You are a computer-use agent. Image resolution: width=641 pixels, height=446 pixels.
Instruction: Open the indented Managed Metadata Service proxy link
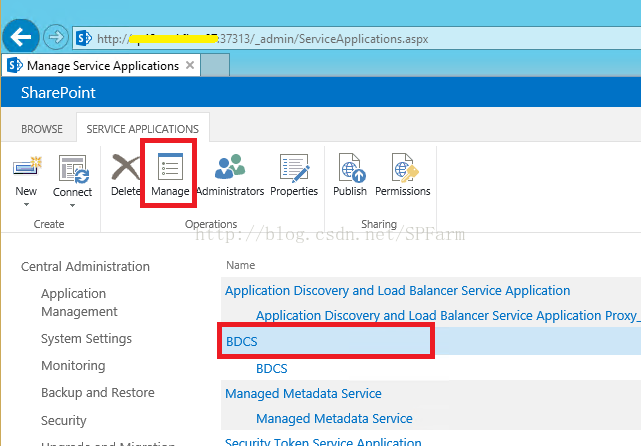[334, 419]
